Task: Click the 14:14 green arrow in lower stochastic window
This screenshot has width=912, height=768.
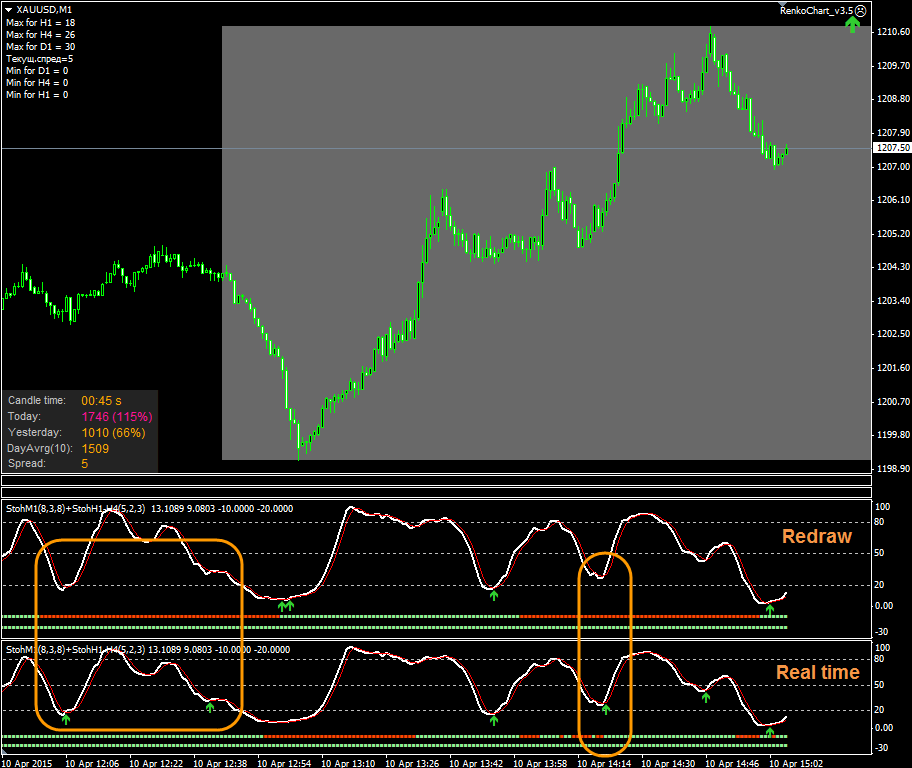Action: coord(605,709)
